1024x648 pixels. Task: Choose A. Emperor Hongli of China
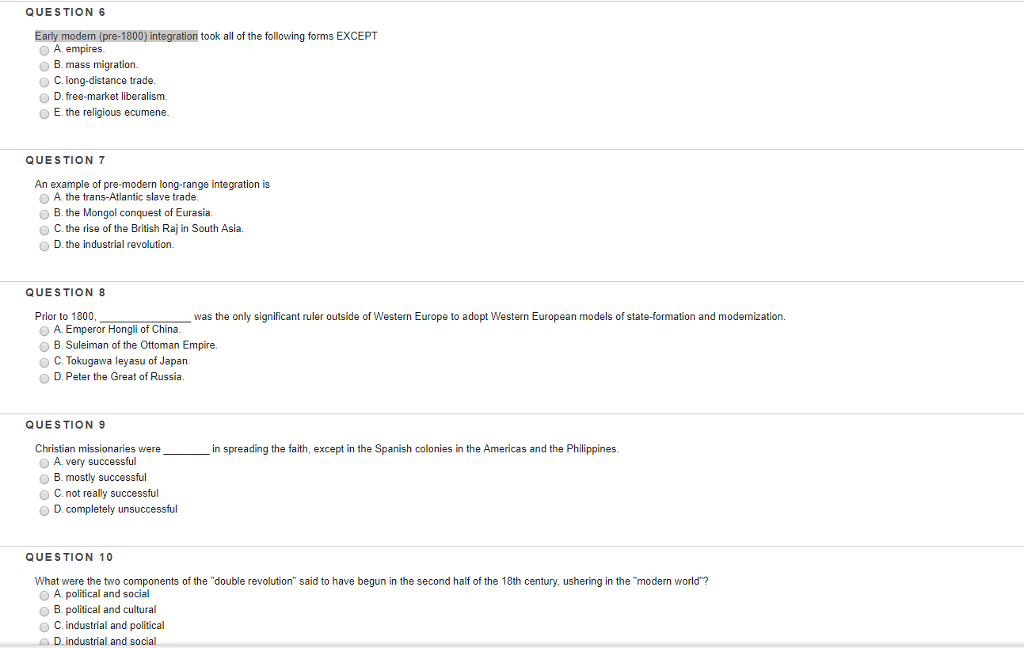44,331
